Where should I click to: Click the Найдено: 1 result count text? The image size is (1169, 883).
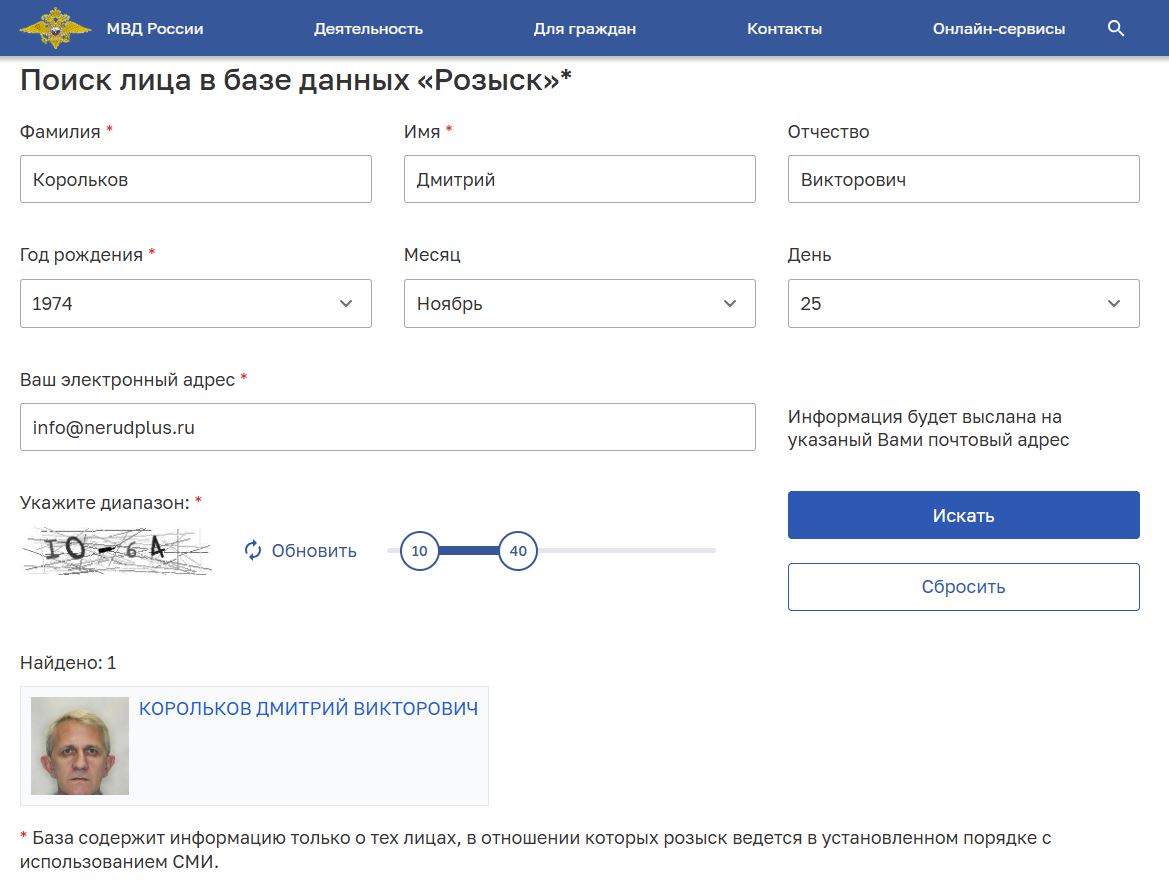coord(68,662)
